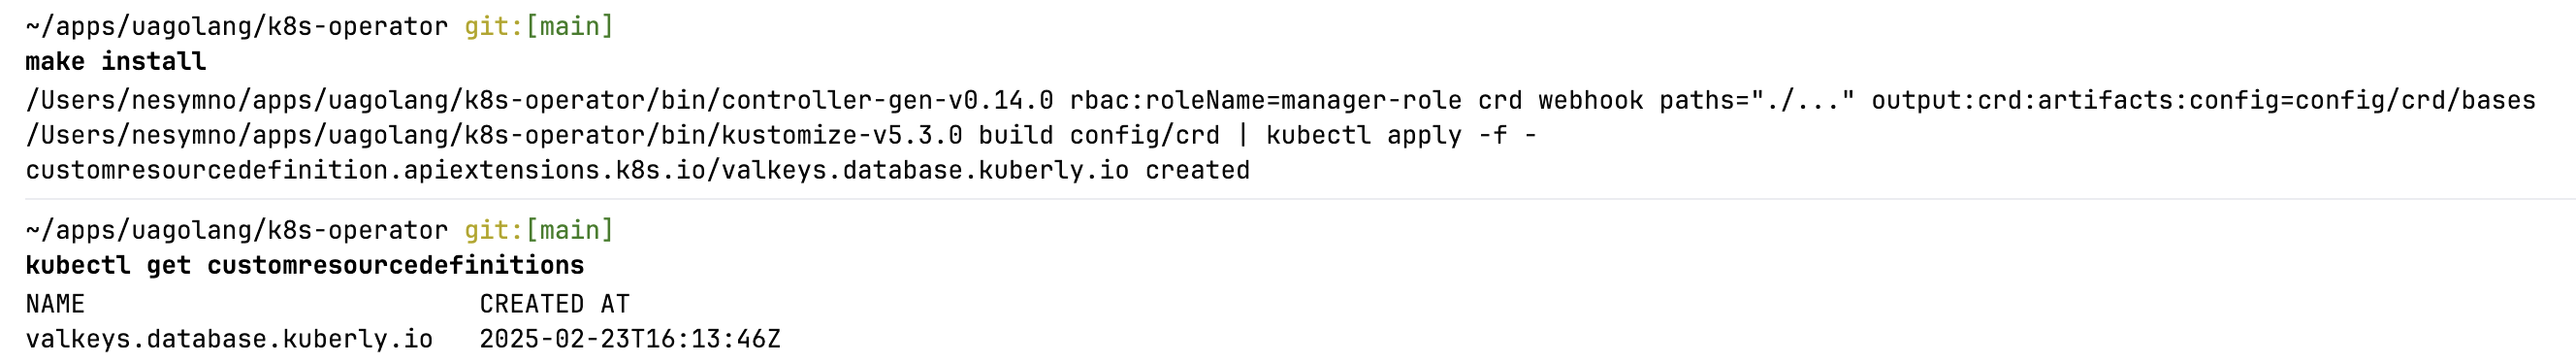Image resolution: width=2576 pixels, height=363 pixels.
Task: Click the "kubectl apply -f -" text
Action: click(1401, 136)
